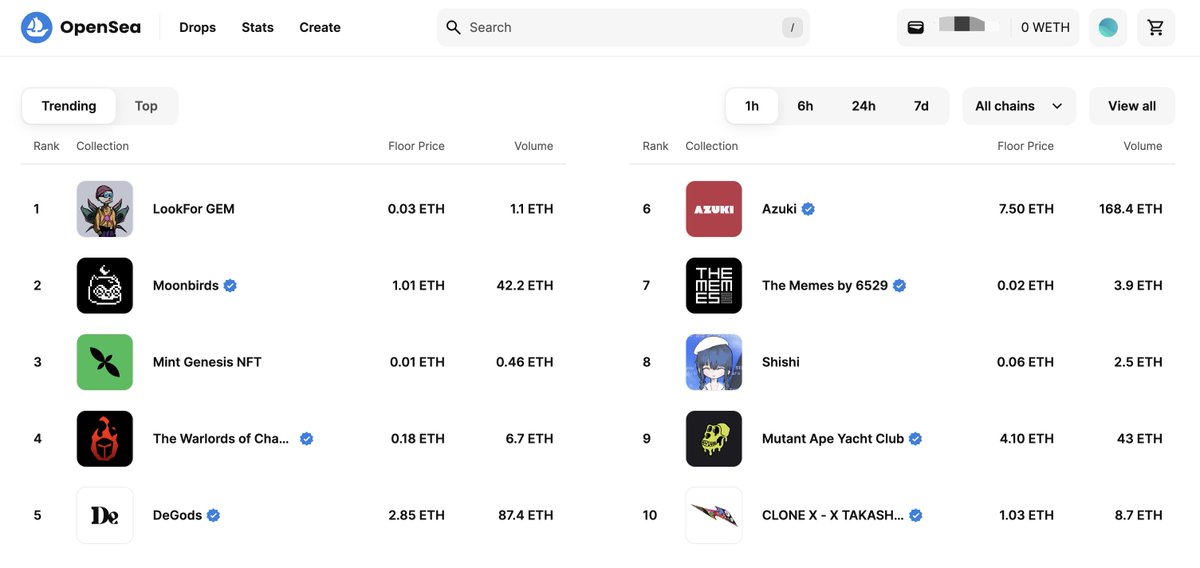Click the View all button
Viewport: 1200px width, 568px height.
1132,106
